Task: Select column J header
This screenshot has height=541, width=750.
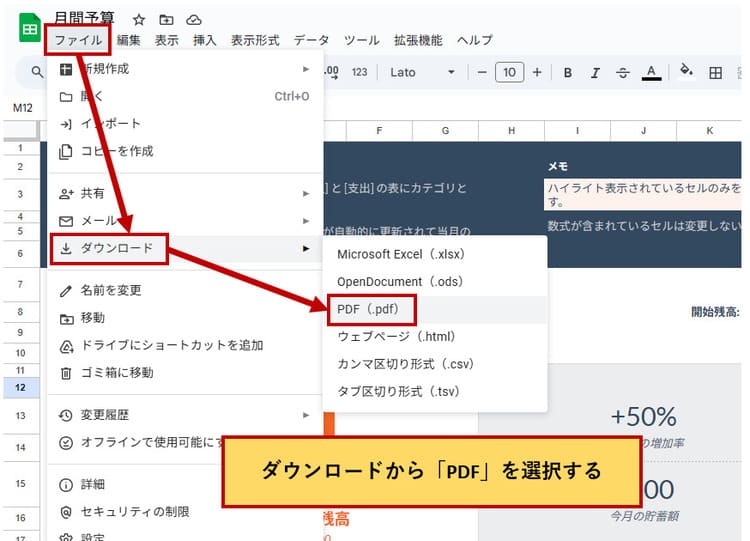Action: point(643,131)
